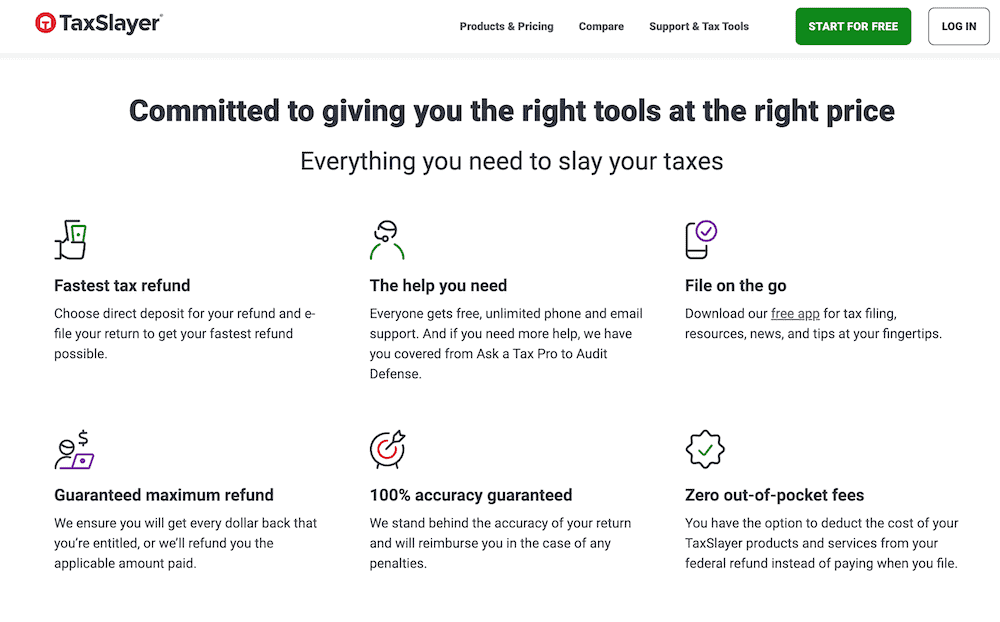Click the Zero out-of-pocket fees badge icon
Image resolution: width=1000 pixels, height=622 pixels.
[x=704, y=448]
